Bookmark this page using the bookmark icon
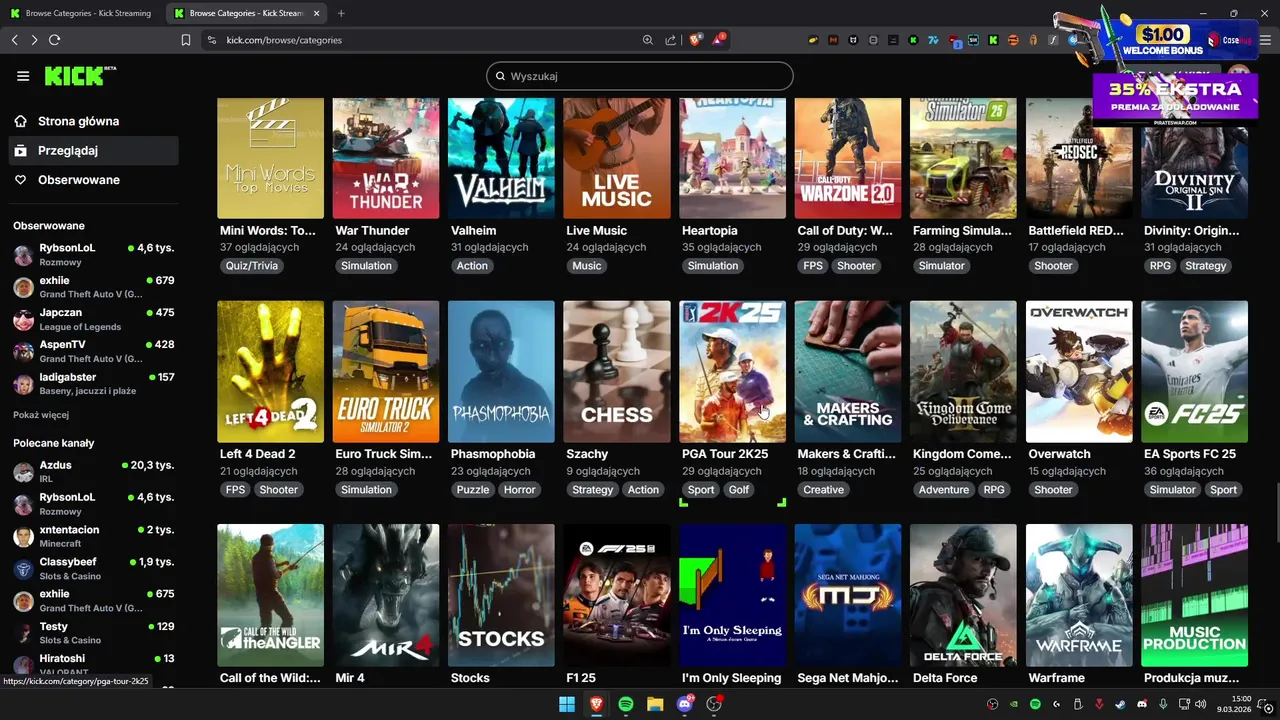This screenshot has width=1280, height=720. (185, 40)
